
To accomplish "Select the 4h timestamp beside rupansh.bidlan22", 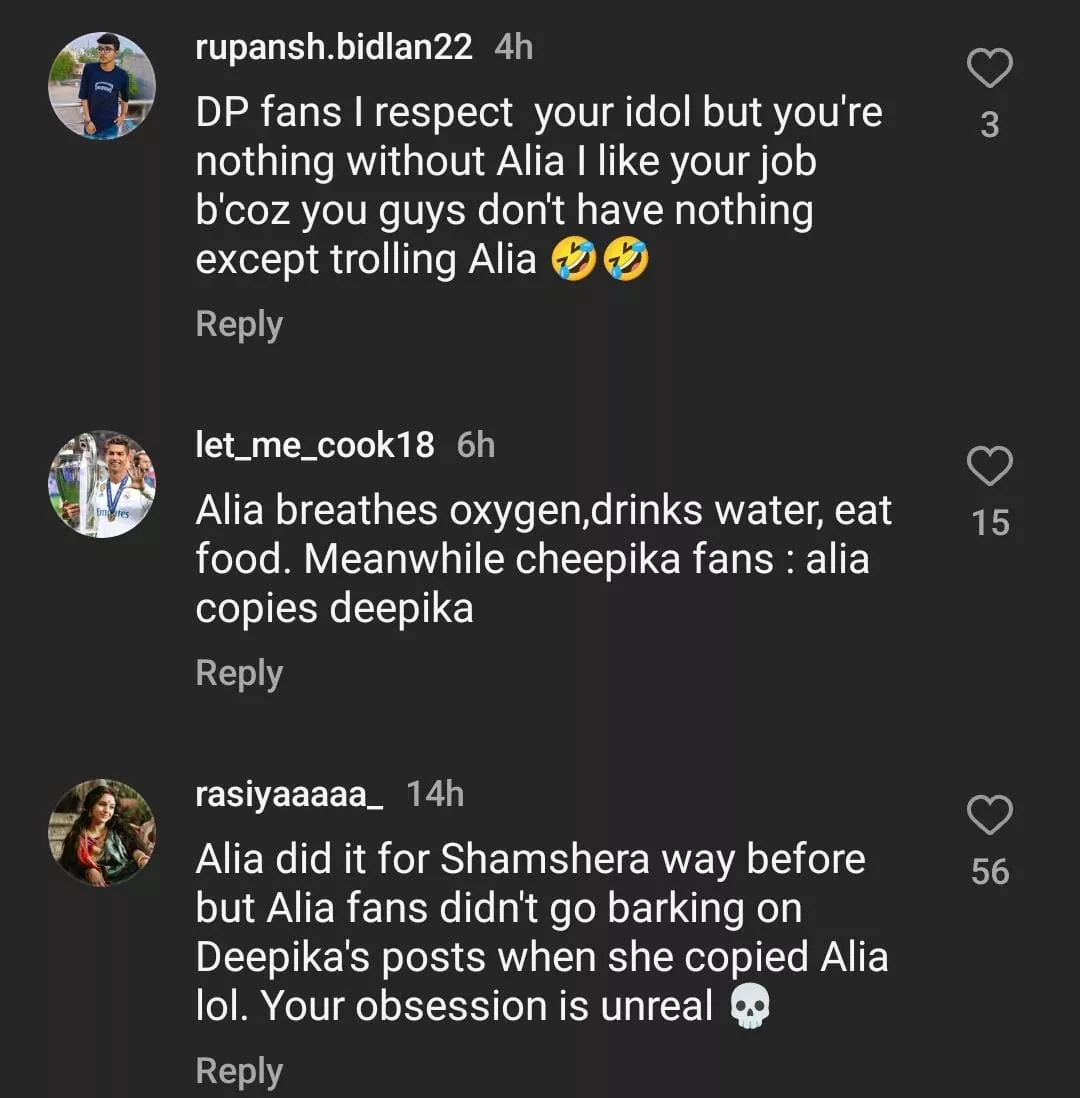I will (514, 47).
